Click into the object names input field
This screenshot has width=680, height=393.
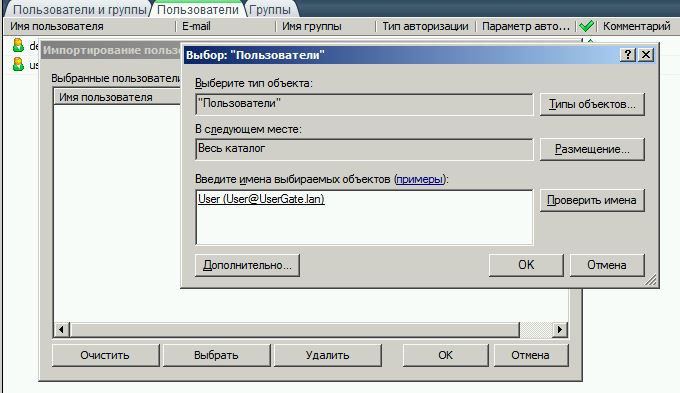tap(364, 217)
